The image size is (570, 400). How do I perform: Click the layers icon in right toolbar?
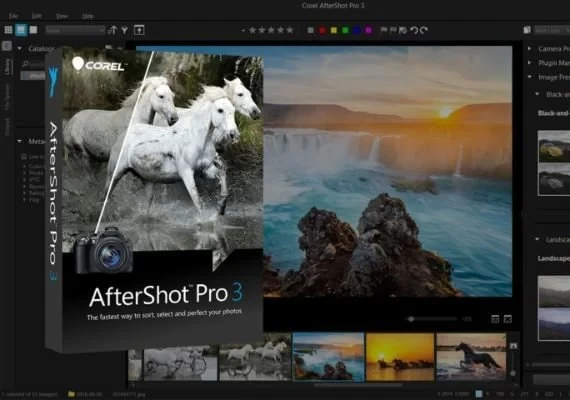[527, 30]
